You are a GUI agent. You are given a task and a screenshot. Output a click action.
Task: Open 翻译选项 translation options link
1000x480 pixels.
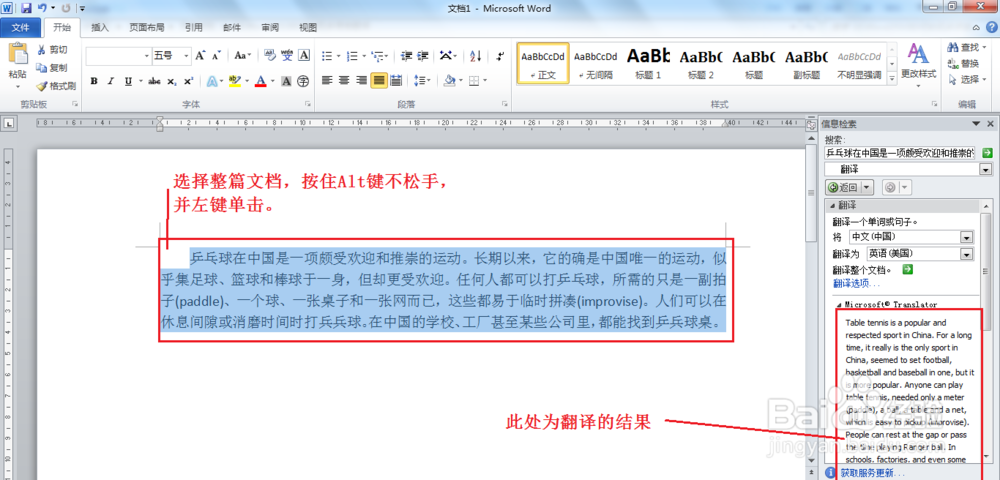857,284
